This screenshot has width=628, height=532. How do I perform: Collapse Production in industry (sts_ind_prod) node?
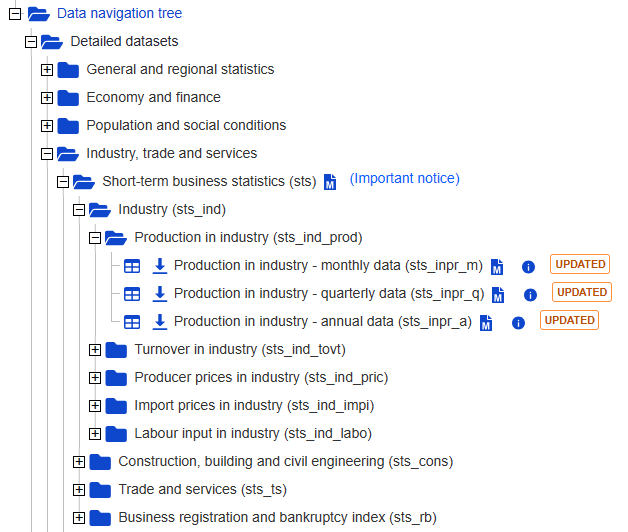coord(95,238)
